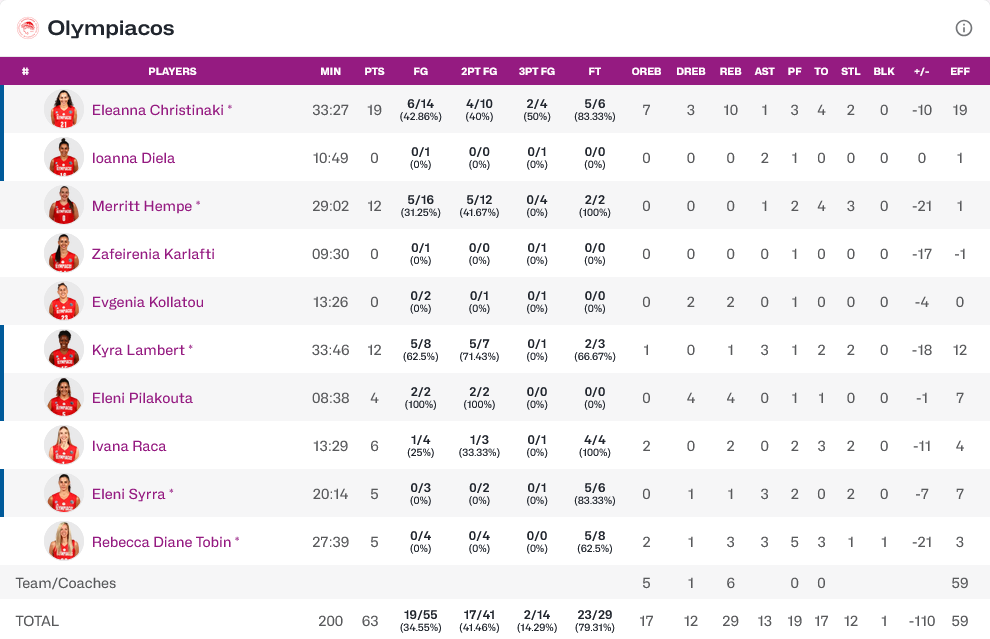Click the 3PT FG column header
The width and height of the screenshot is (990, 639).
(x=537, y=71)
